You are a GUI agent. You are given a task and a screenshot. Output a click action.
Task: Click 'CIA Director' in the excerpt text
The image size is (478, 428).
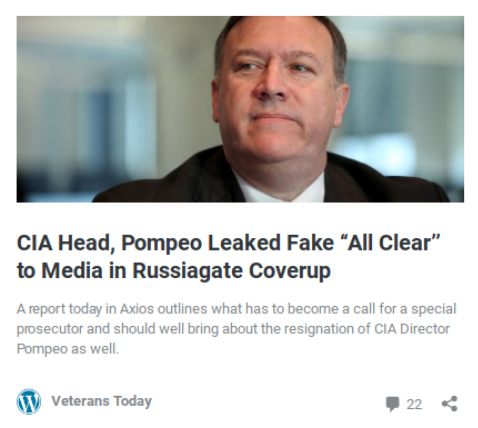click(x=412, y=329)
